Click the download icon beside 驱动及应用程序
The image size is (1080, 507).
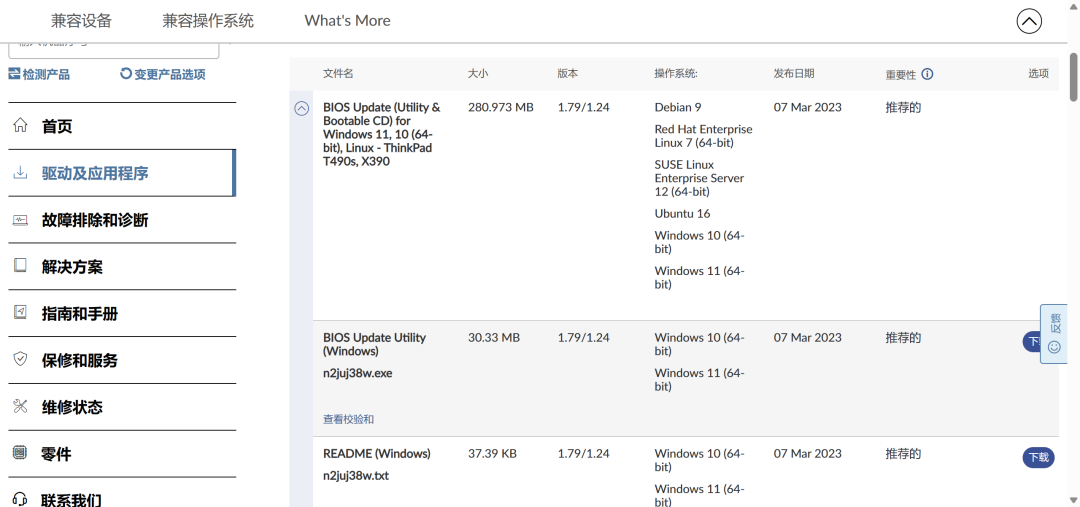point(21,173)
